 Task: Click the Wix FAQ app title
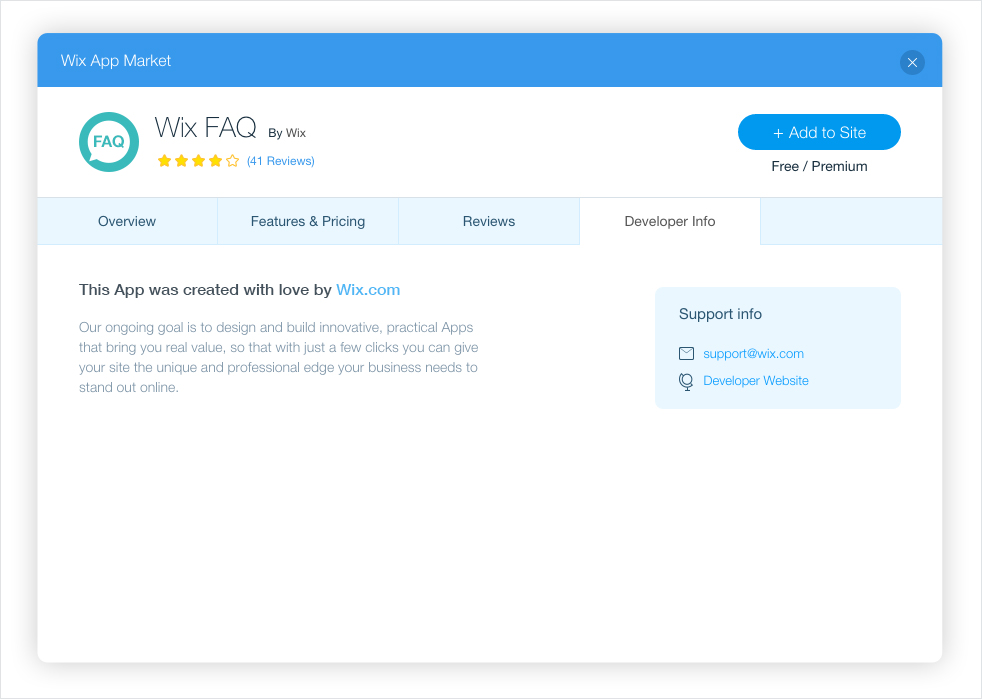pyautogui.click(x=205, y=127)
